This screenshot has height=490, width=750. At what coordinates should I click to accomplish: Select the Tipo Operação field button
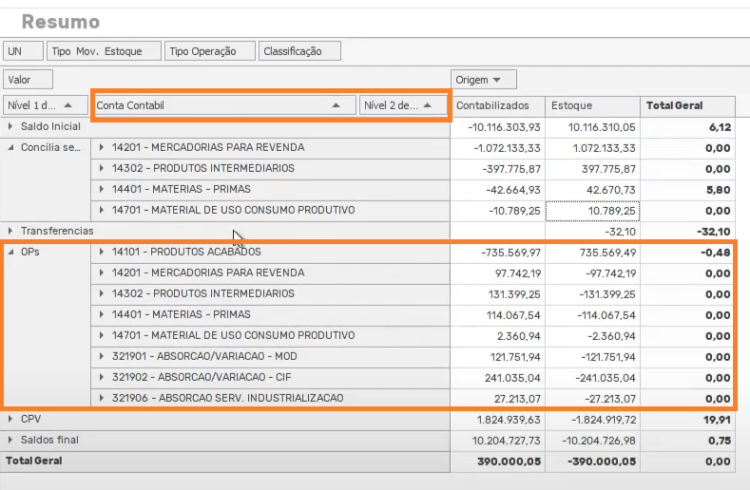(210, 51)
